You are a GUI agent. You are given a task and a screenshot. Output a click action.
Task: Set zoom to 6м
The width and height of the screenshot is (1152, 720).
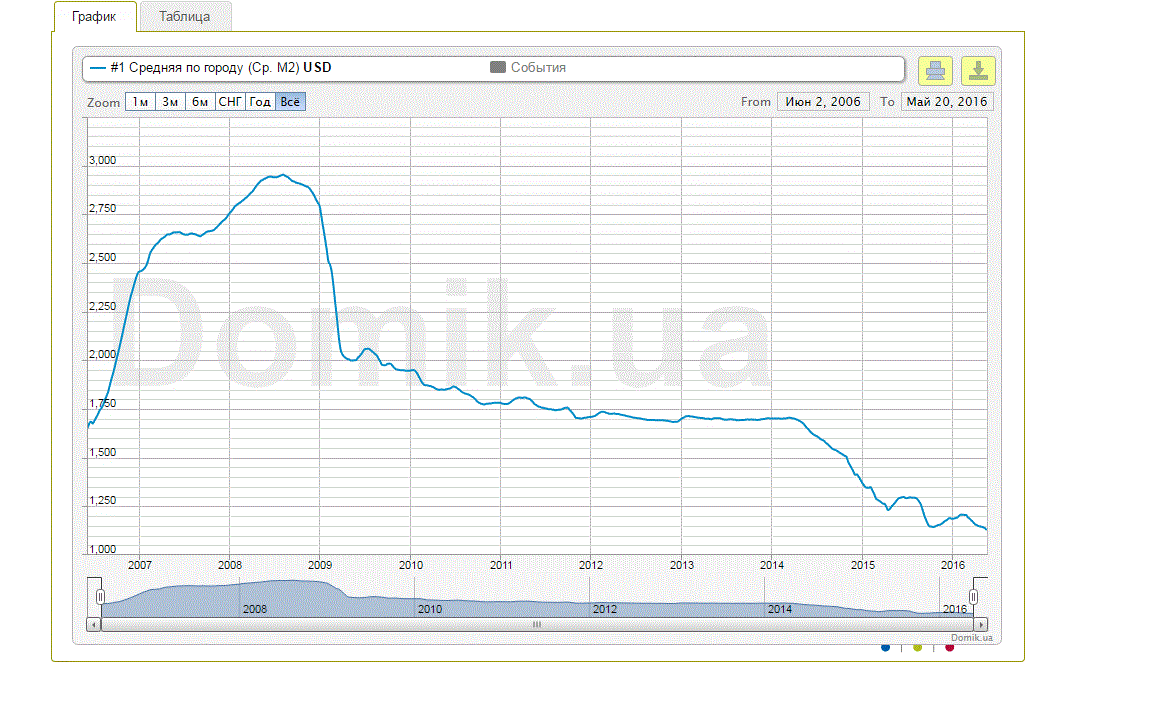(200, 102)
